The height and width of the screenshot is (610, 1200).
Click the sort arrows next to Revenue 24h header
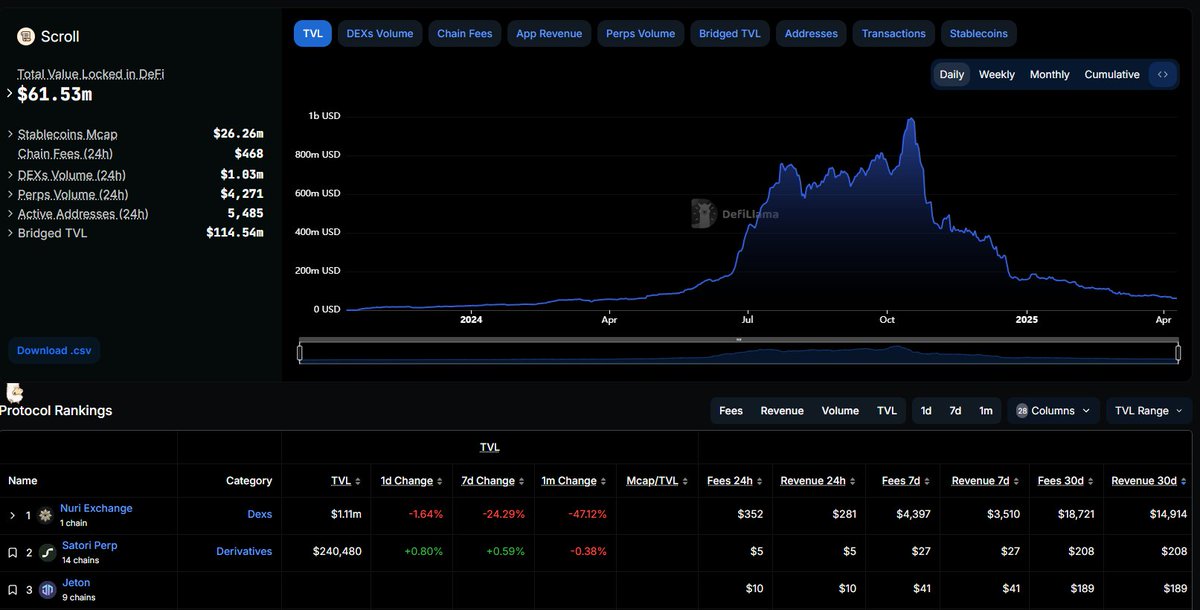point(853,481)
